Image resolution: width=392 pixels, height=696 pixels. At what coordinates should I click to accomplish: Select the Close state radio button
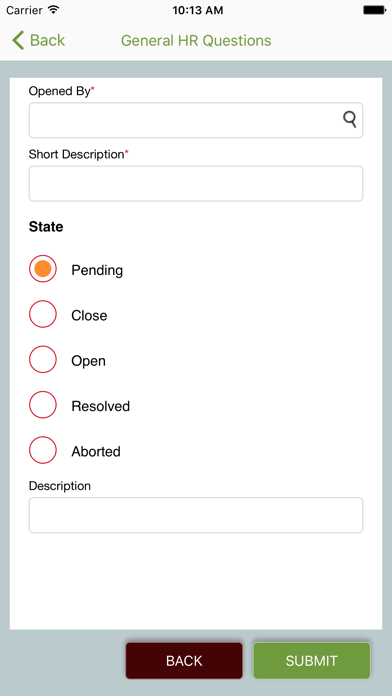(43, 314)
